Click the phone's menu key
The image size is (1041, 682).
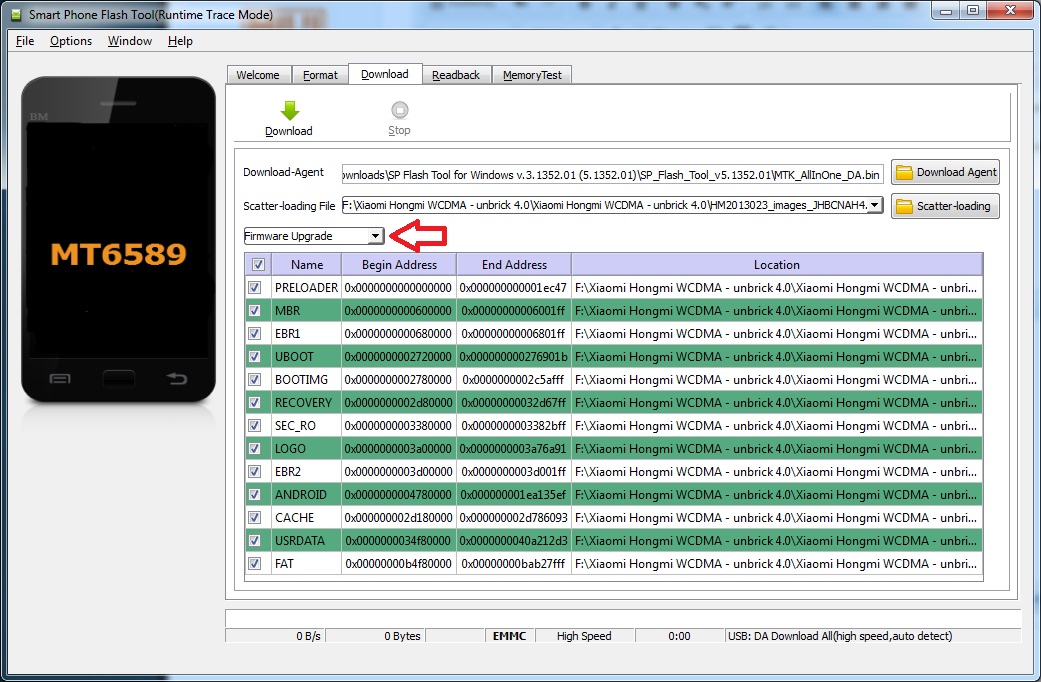[60, 378]
